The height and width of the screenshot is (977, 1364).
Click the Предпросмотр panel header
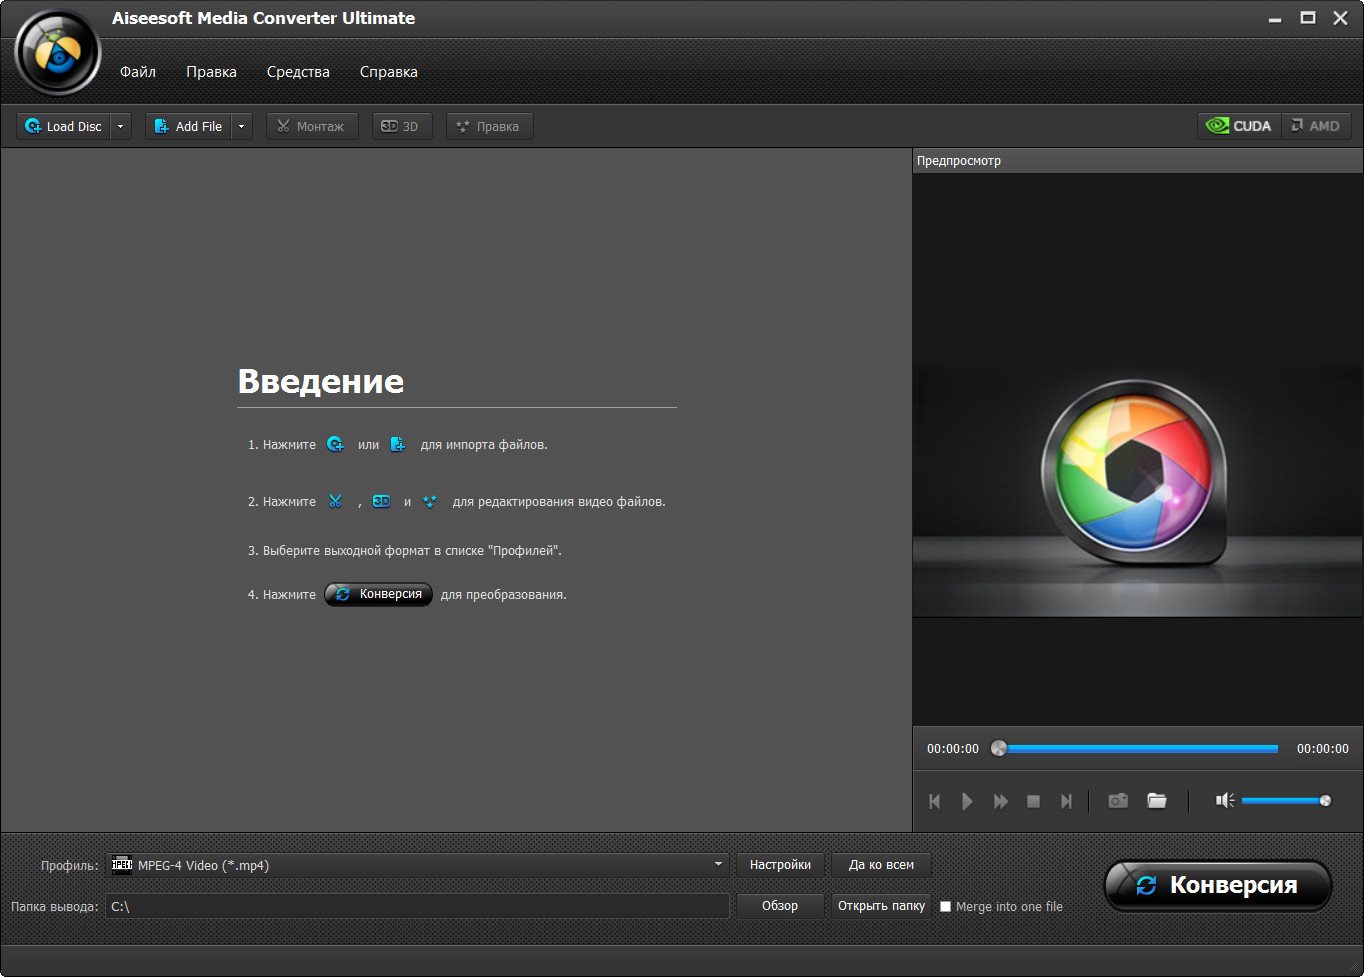(x=1137, y=161)
